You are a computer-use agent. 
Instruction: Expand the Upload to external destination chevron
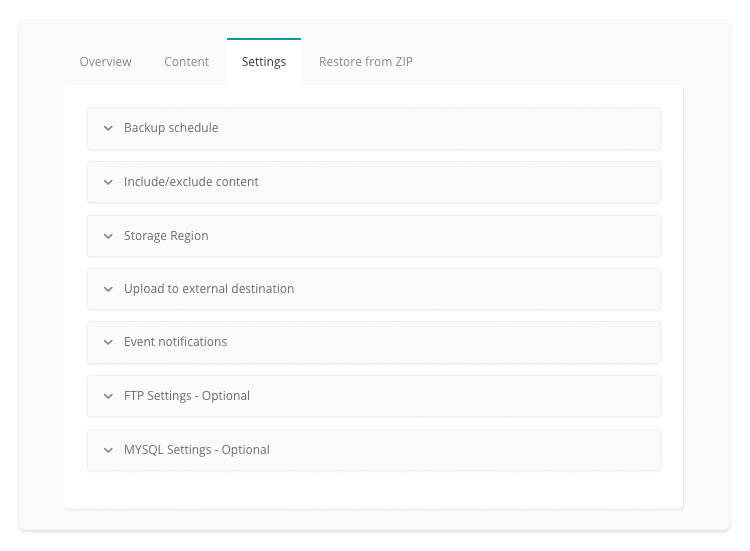pyautogui.click(x=108, y=289)
